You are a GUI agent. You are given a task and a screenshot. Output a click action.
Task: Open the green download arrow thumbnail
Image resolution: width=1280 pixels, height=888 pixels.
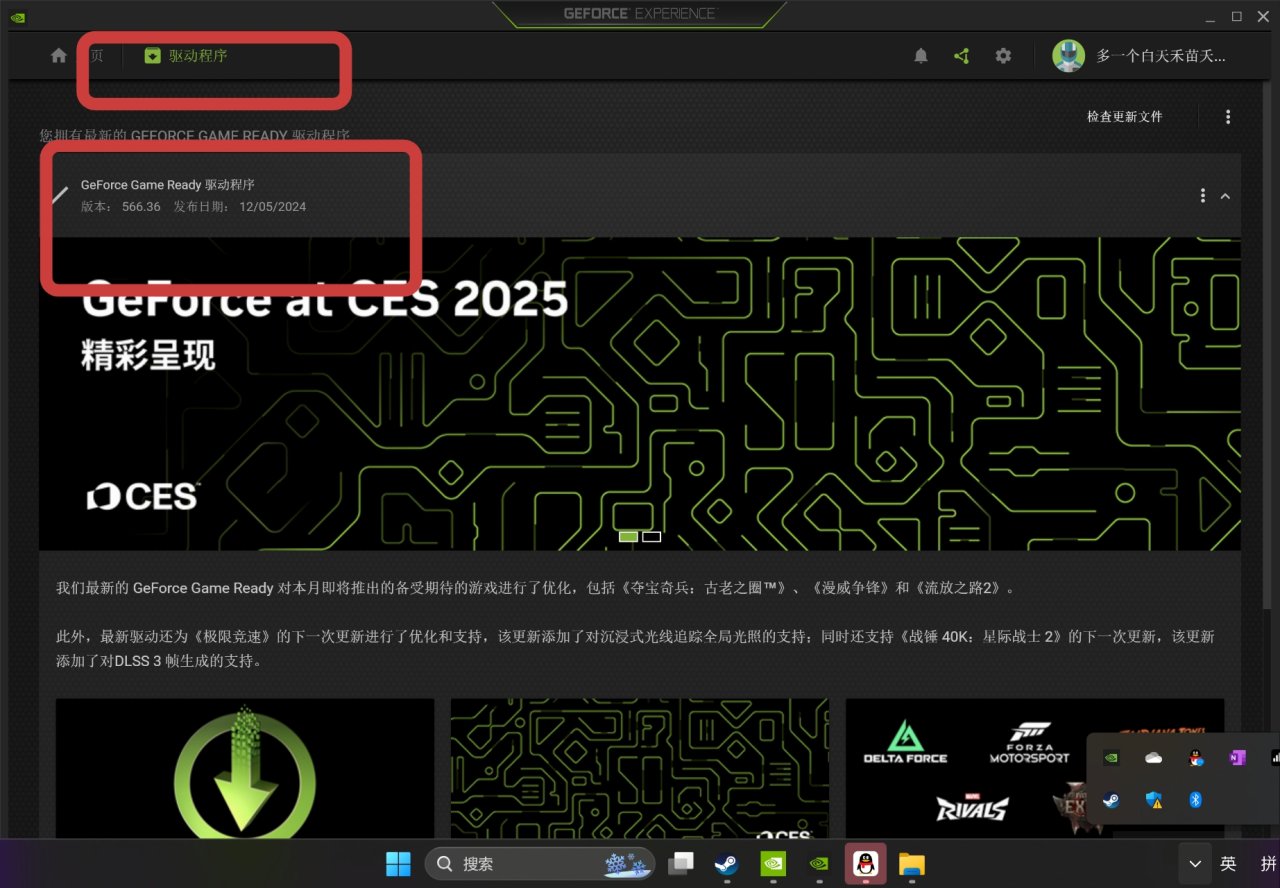coord(245,768)
